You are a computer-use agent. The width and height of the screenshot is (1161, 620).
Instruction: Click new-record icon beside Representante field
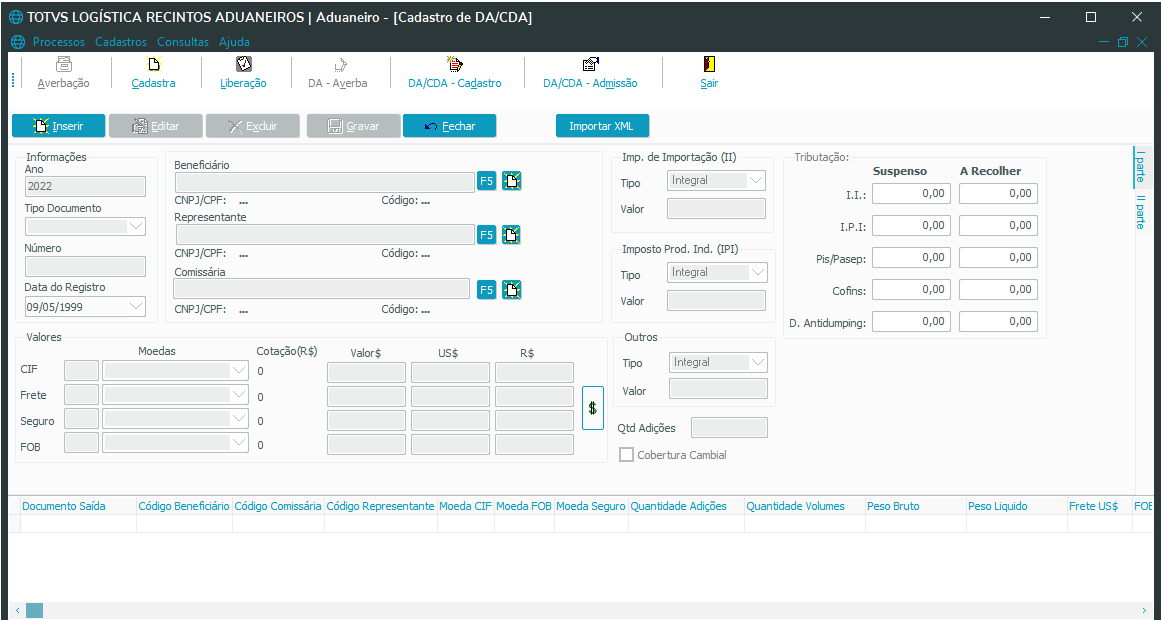[512, 235]
